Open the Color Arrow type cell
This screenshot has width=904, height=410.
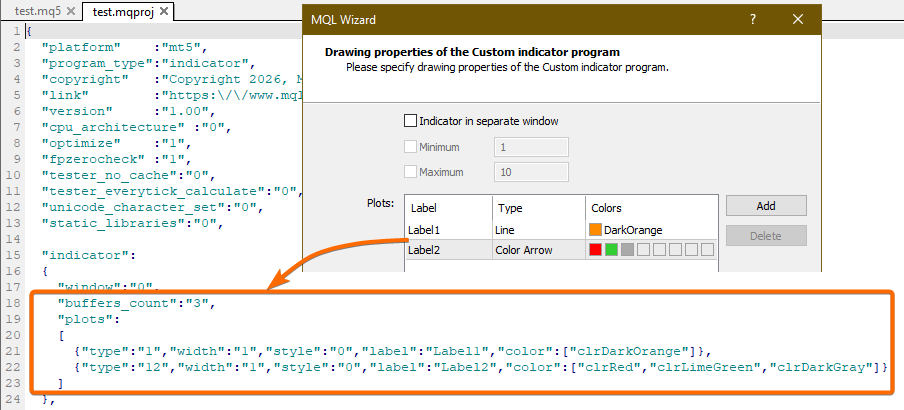pyautogui.click(x=537, y=250)
